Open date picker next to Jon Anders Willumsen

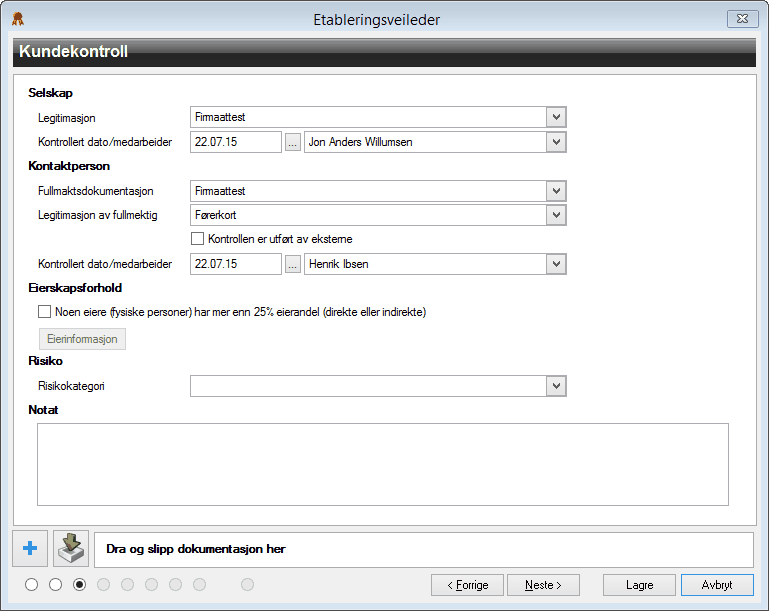(x=293, y=142)
